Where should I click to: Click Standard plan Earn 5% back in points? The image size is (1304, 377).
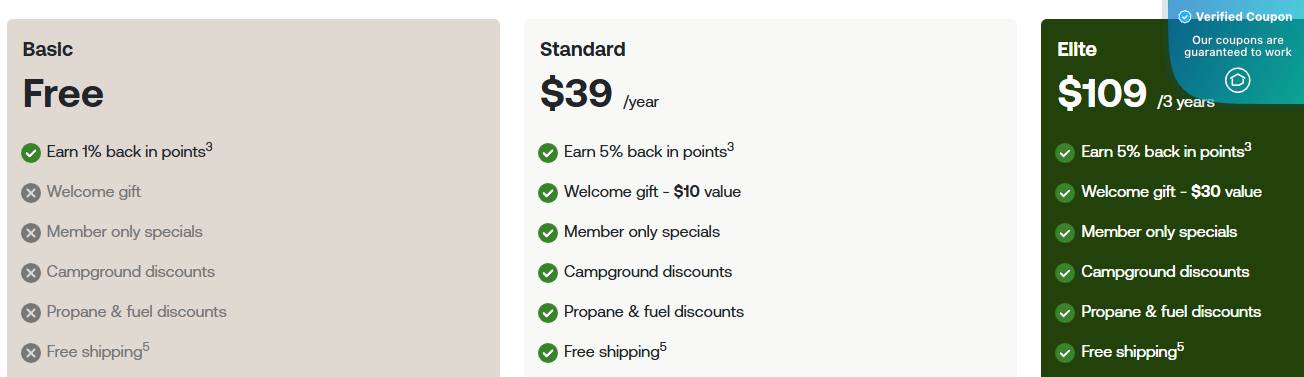pos(649,151)
